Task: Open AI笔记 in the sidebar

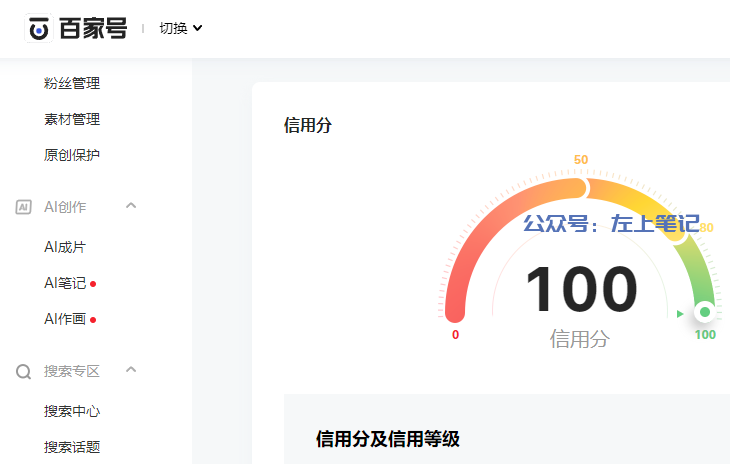Action: [x=65, y=283]
